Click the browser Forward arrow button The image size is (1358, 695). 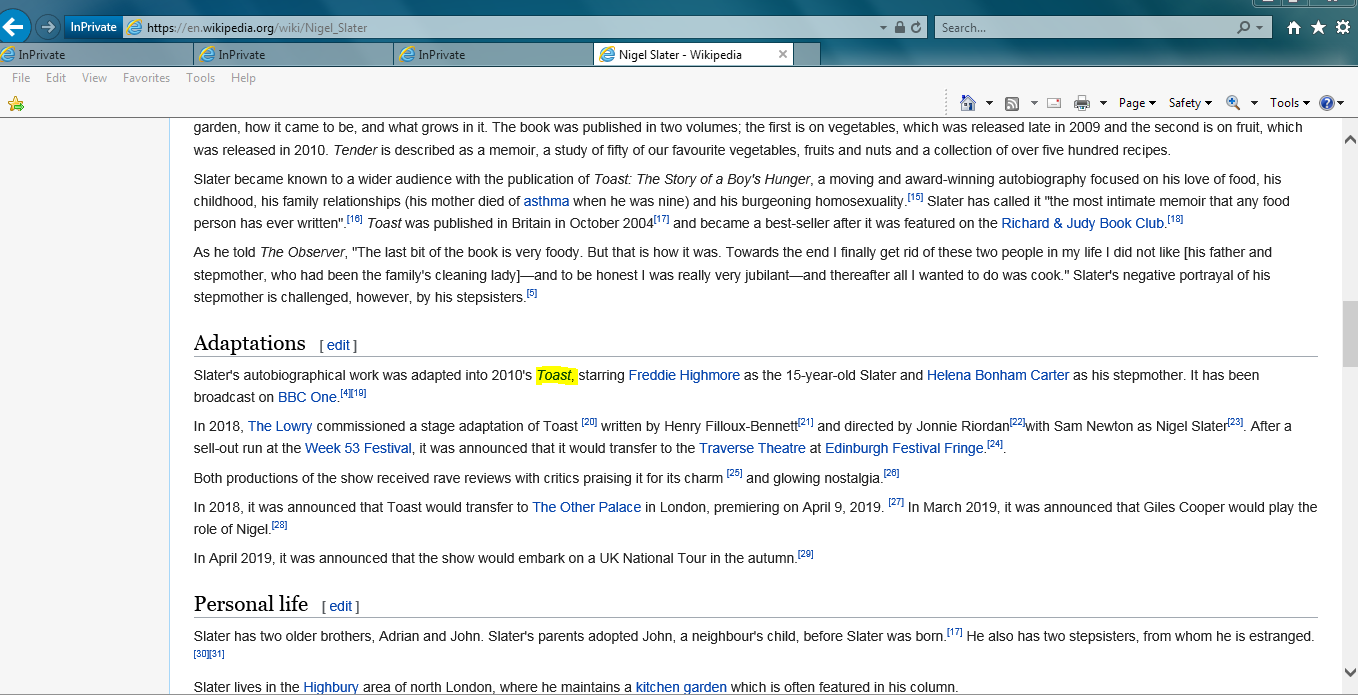[x=47, y=27]
